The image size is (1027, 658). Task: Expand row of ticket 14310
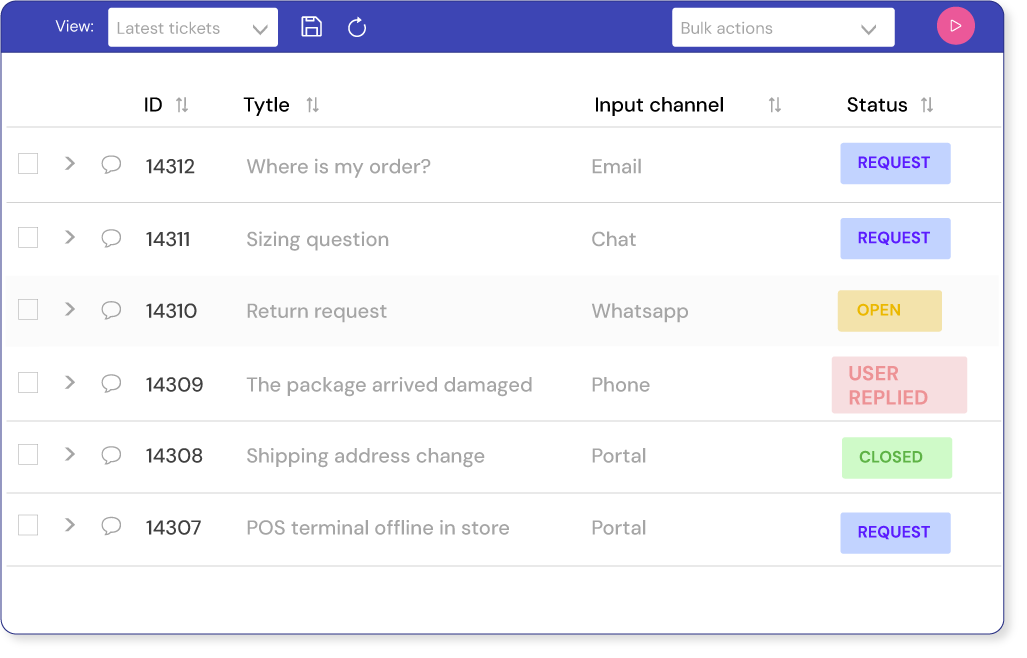[70, 309]
